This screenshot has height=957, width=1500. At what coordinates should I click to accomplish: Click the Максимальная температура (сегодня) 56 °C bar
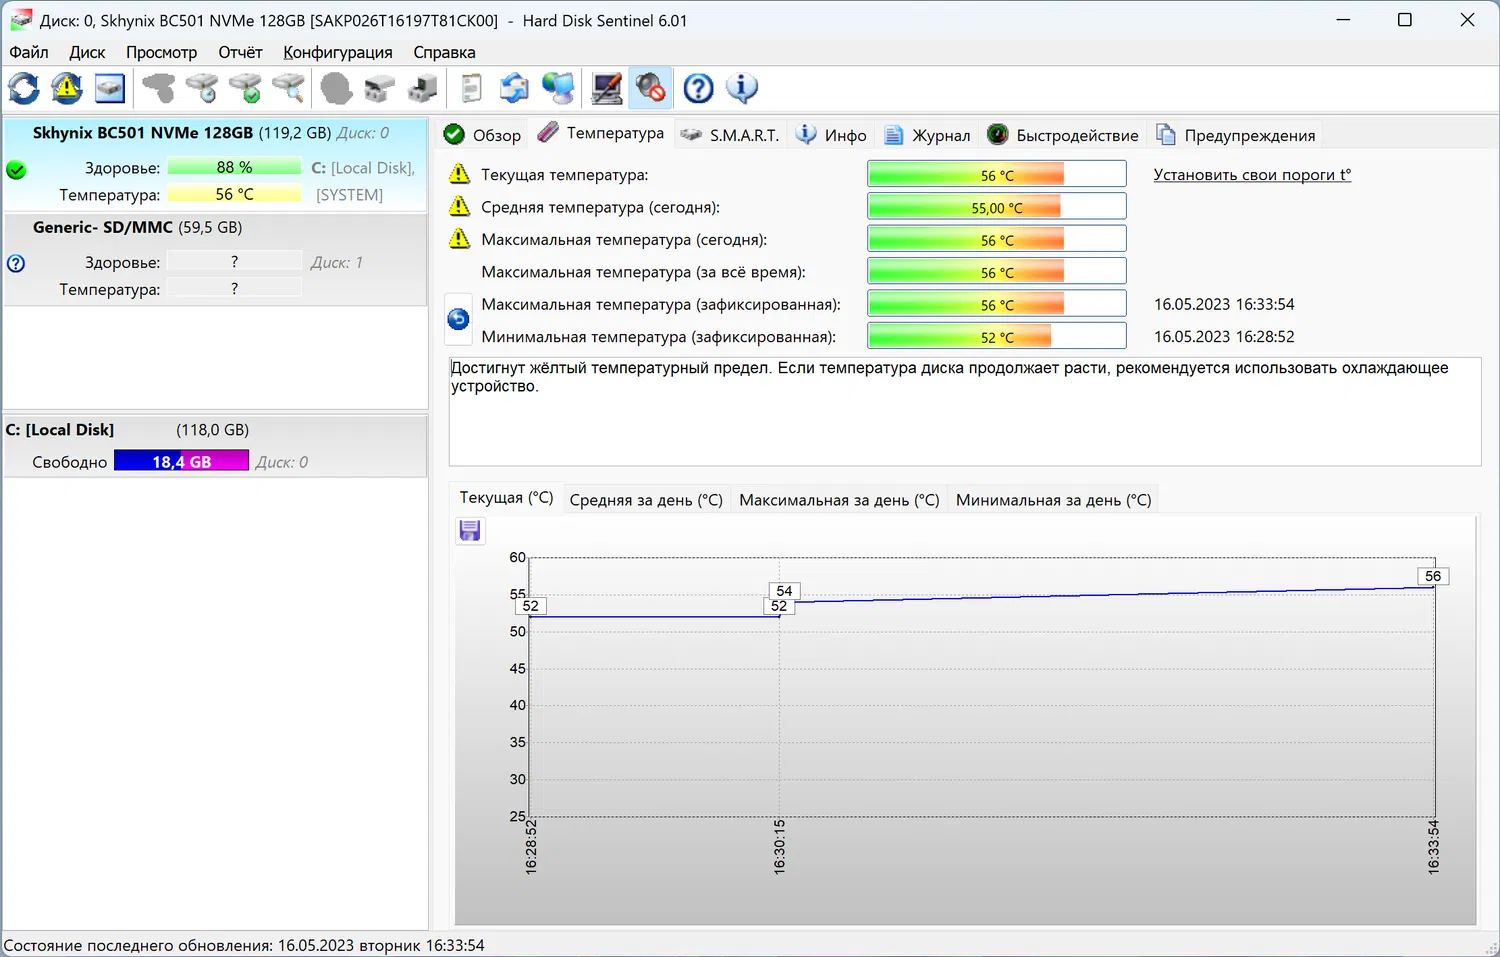click(997, 240)
